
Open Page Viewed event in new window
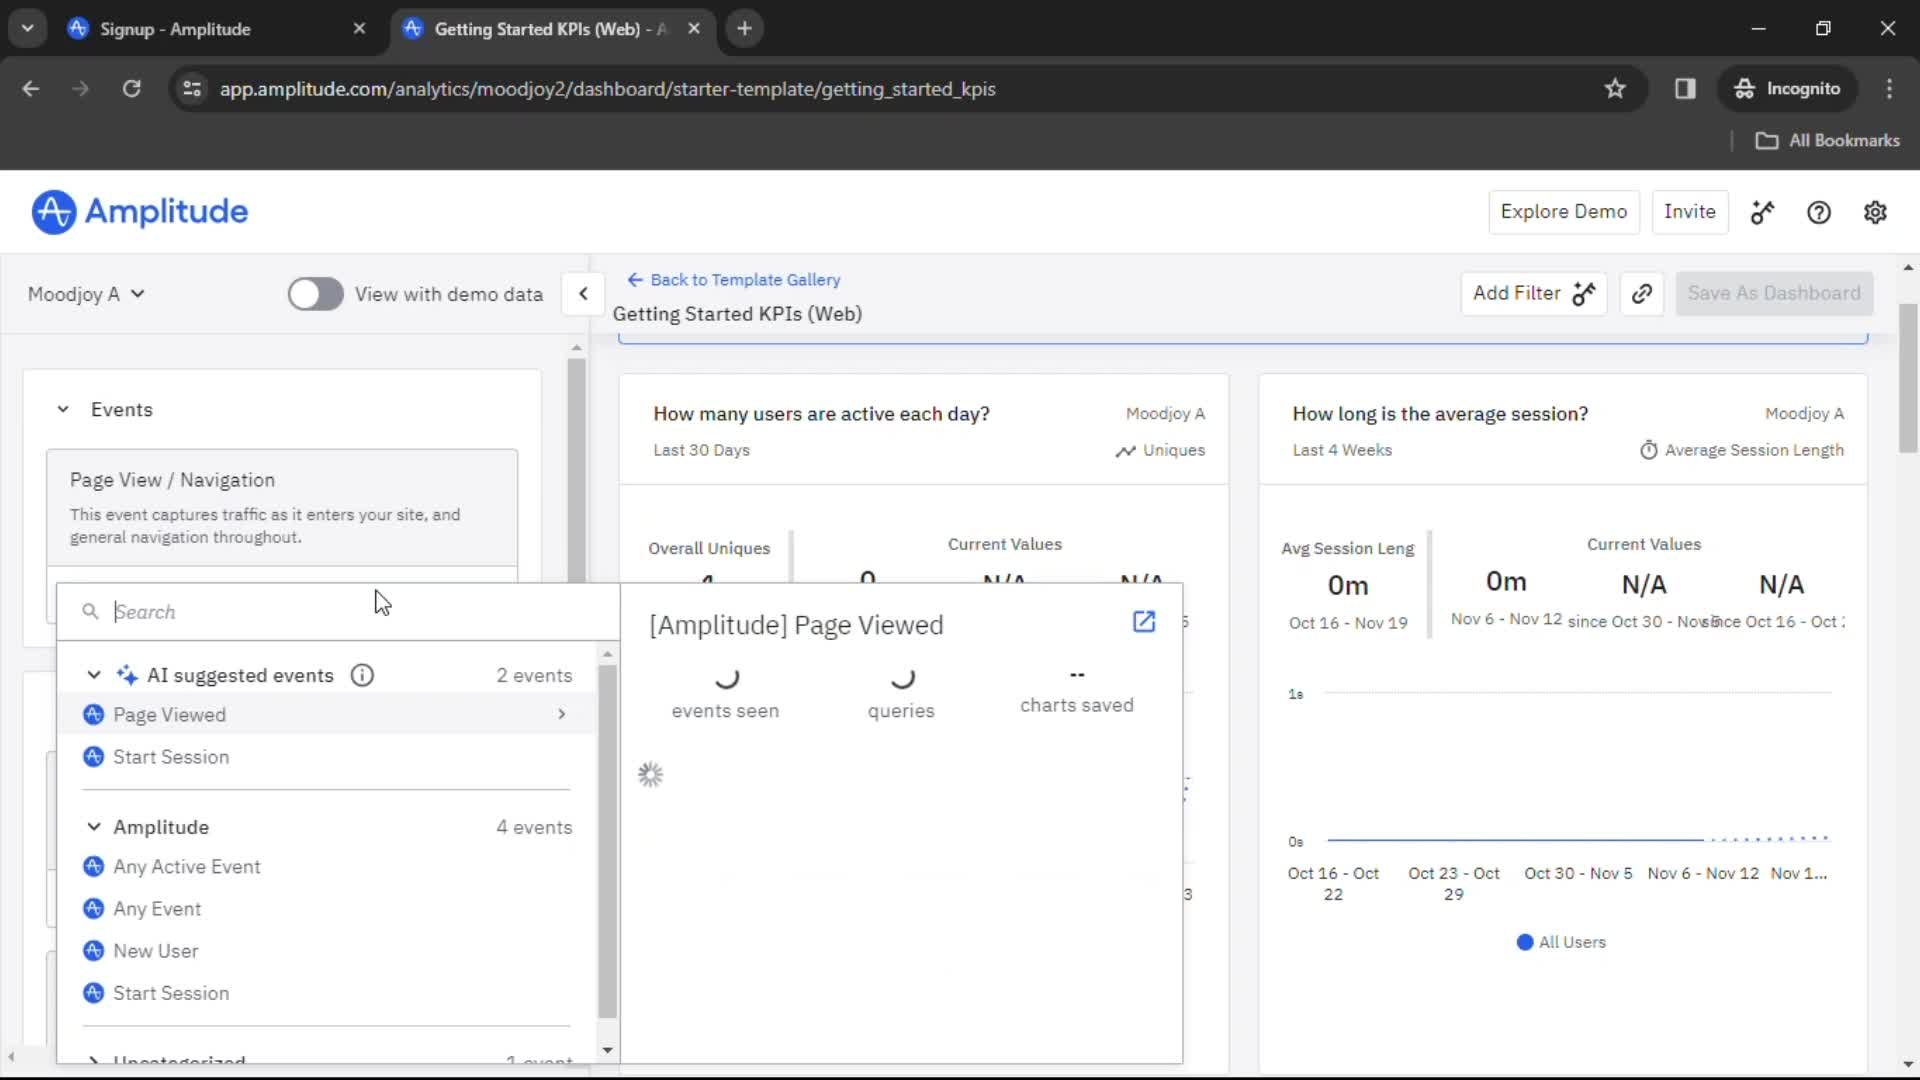1144,622
